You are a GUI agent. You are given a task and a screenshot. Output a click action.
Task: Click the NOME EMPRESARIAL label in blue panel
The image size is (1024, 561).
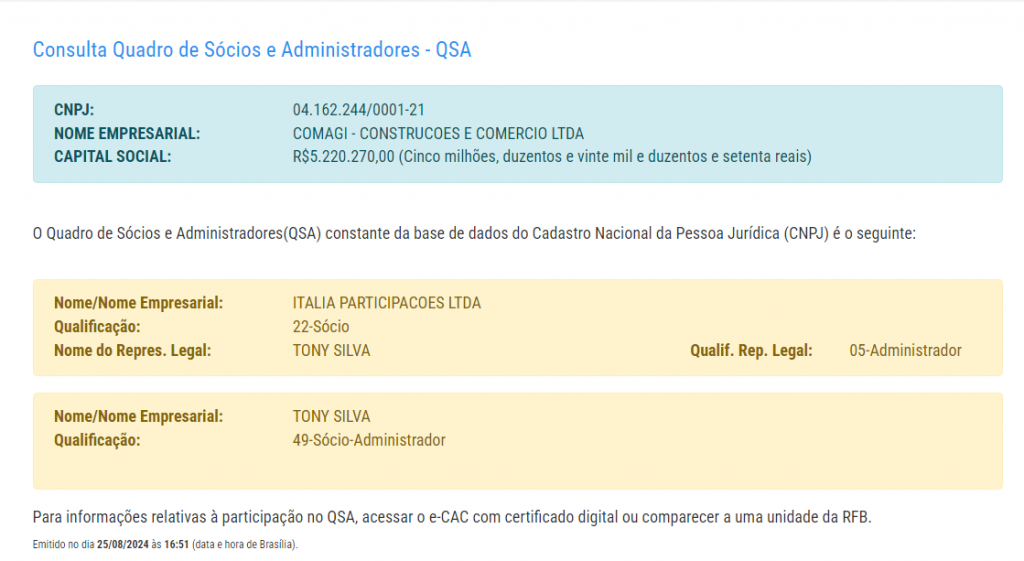point(127,133)
